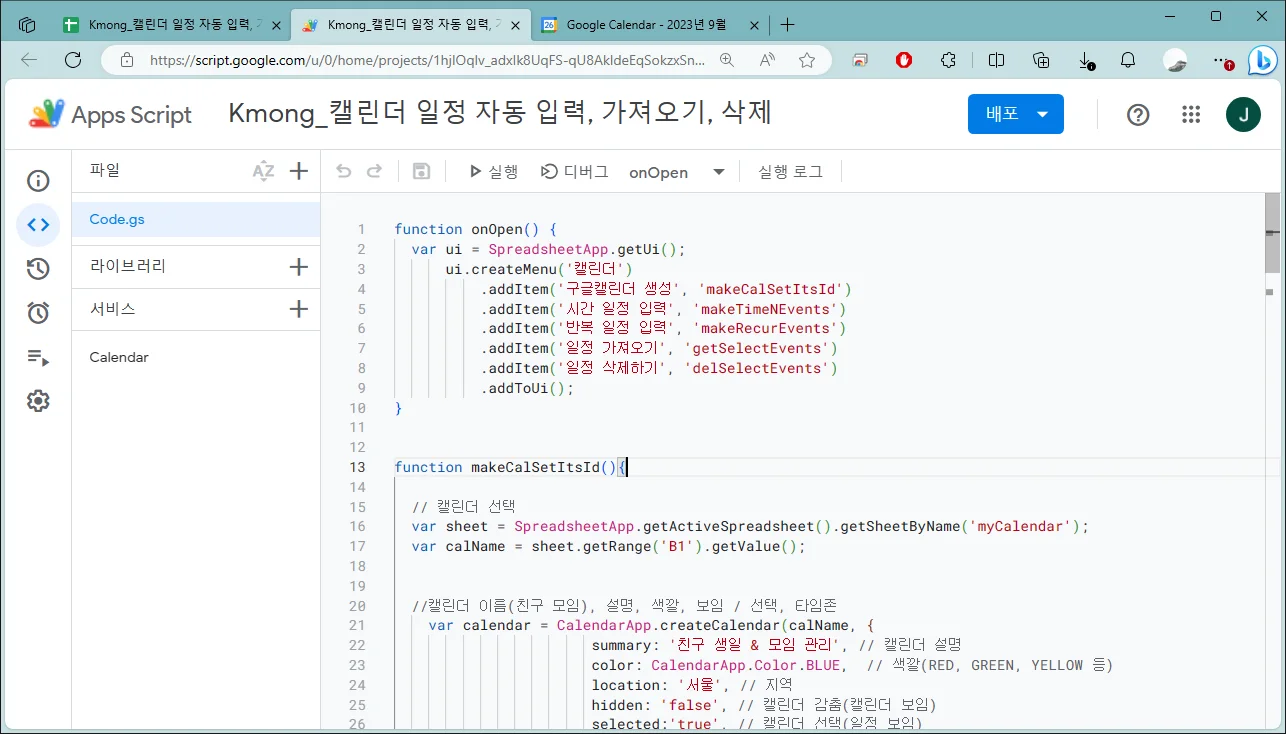Click the 라이브러리 section label

point(128,266)
